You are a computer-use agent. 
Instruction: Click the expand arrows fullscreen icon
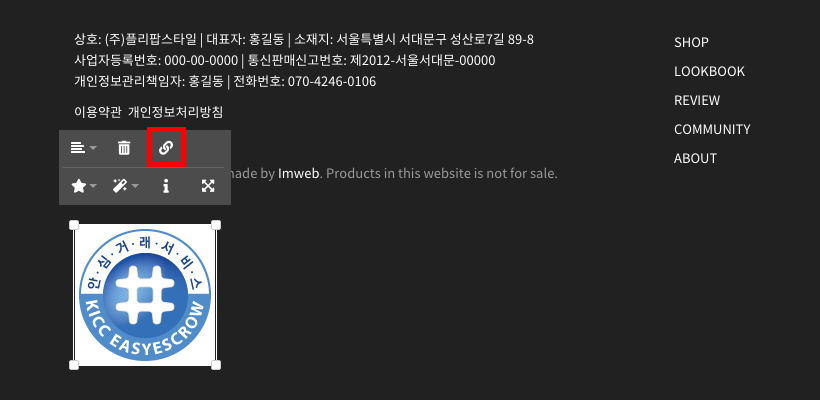(208, 186)
